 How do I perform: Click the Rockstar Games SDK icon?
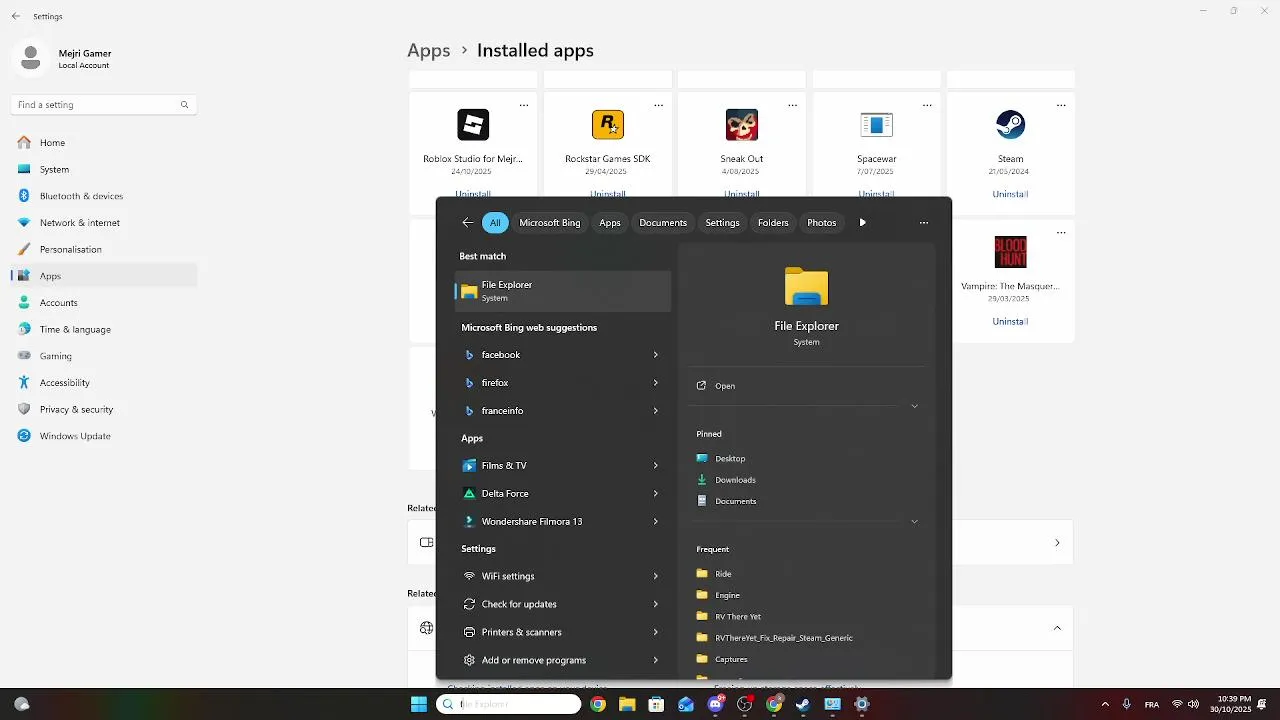[607, 125]
